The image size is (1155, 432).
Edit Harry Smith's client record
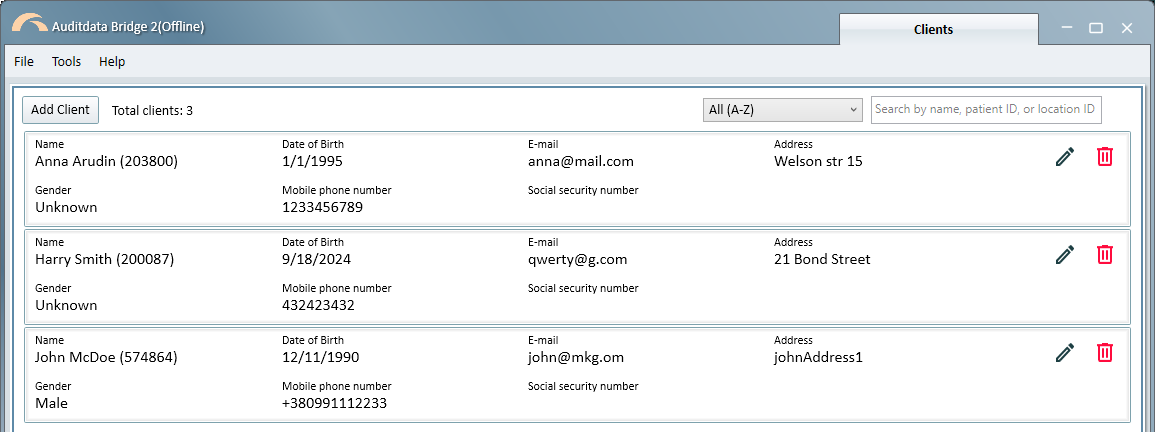coord(1064,254)
